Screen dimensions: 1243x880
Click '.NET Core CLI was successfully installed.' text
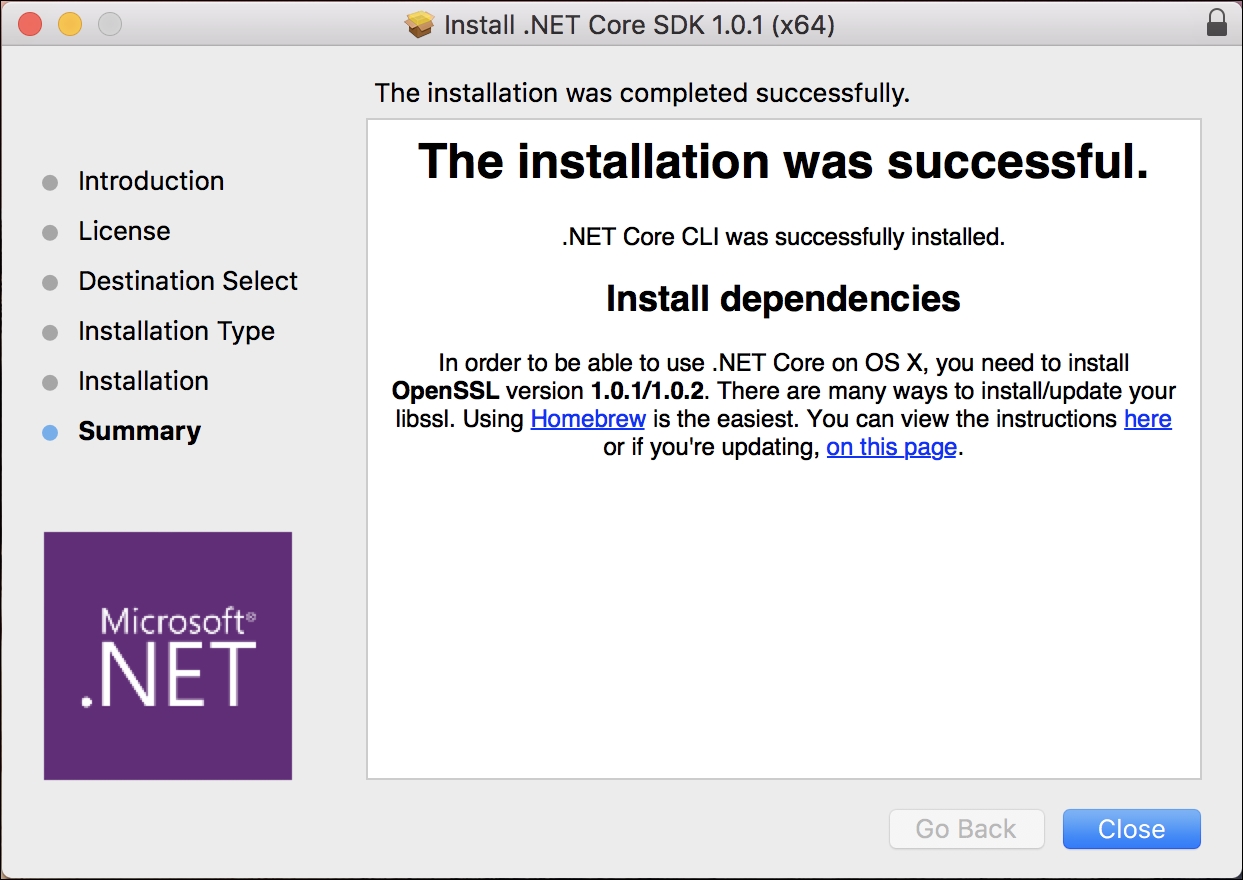click(783, 237)
